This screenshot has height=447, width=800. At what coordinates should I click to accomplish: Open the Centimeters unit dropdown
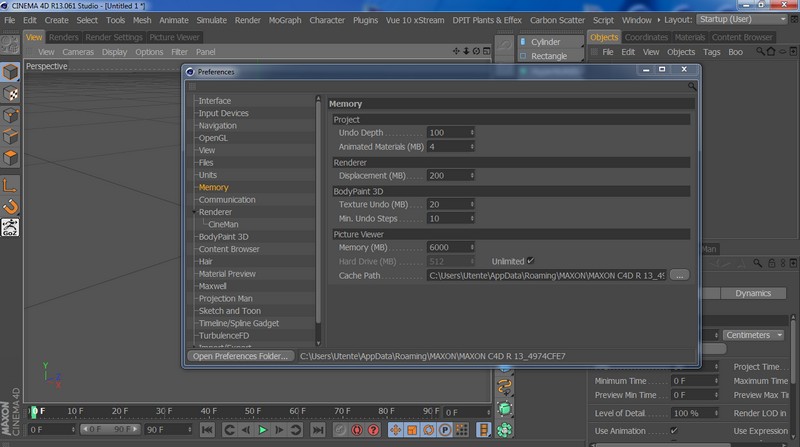tap(754, 335)
